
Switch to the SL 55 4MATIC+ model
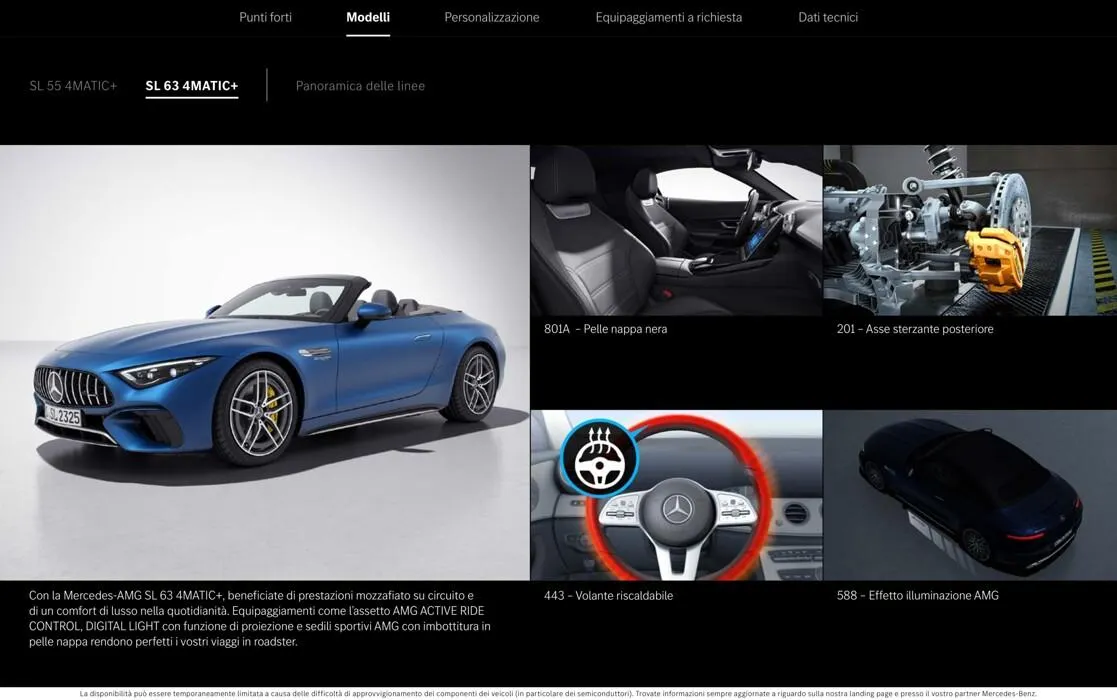pos(72,85)
